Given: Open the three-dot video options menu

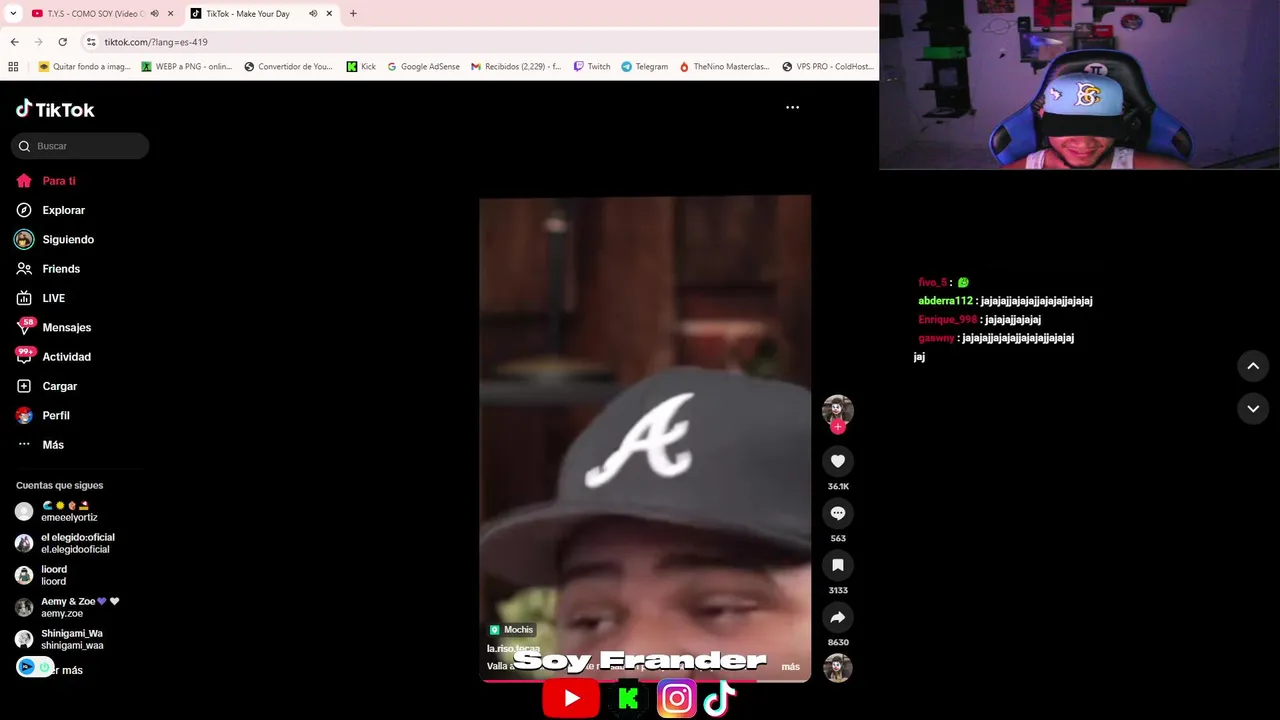Looking at the screenshot, I should pos(792,107).
